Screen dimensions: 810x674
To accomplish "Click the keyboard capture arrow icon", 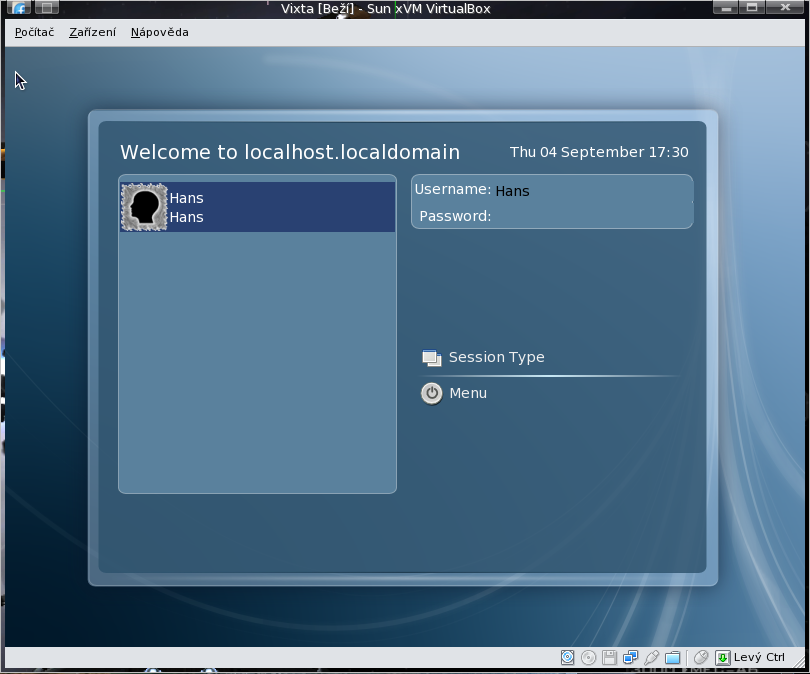I will [723, 657].
